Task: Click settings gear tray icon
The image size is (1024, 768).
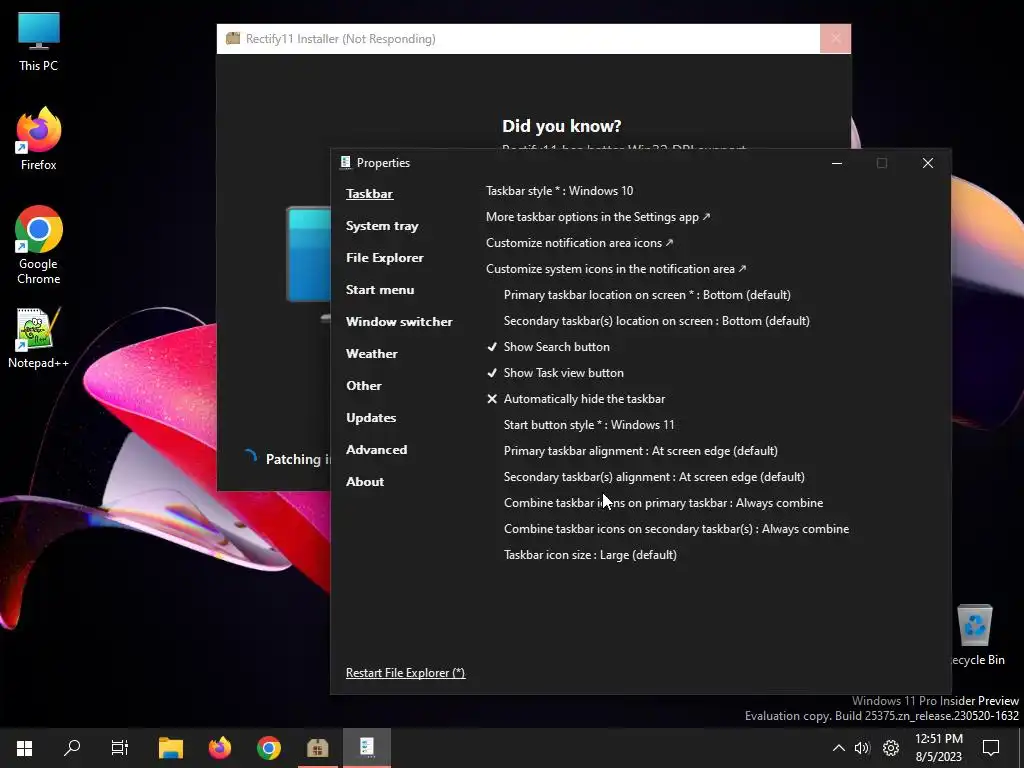Action: coord(891,748)
